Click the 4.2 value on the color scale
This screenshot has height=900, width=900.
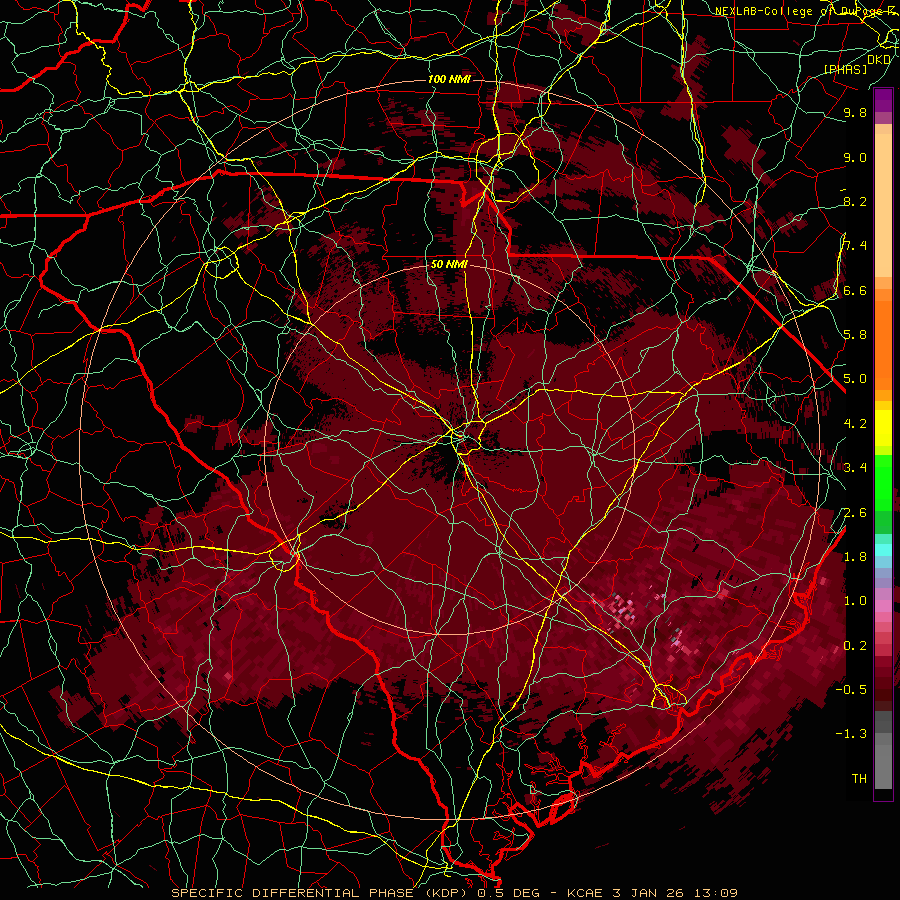pos(855,424)
